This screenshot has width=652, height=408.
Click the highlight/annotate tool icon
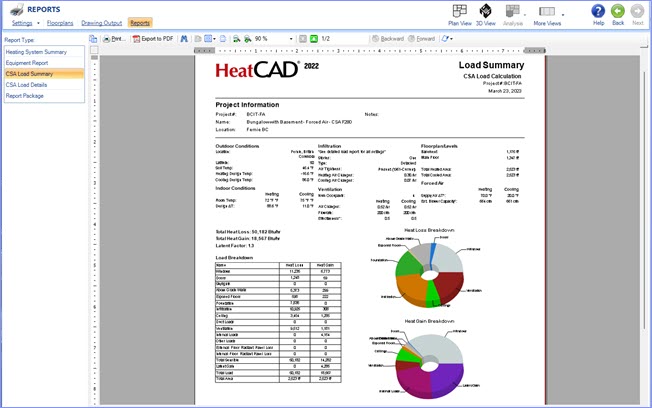[445, 39]
